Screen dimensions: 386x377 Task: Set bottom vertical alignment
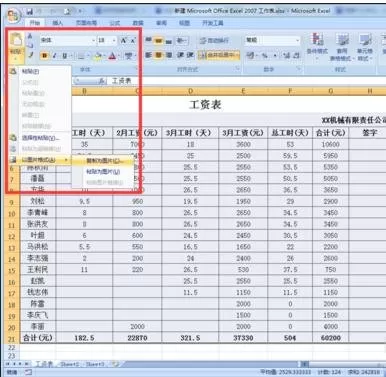tap(169, 41)
